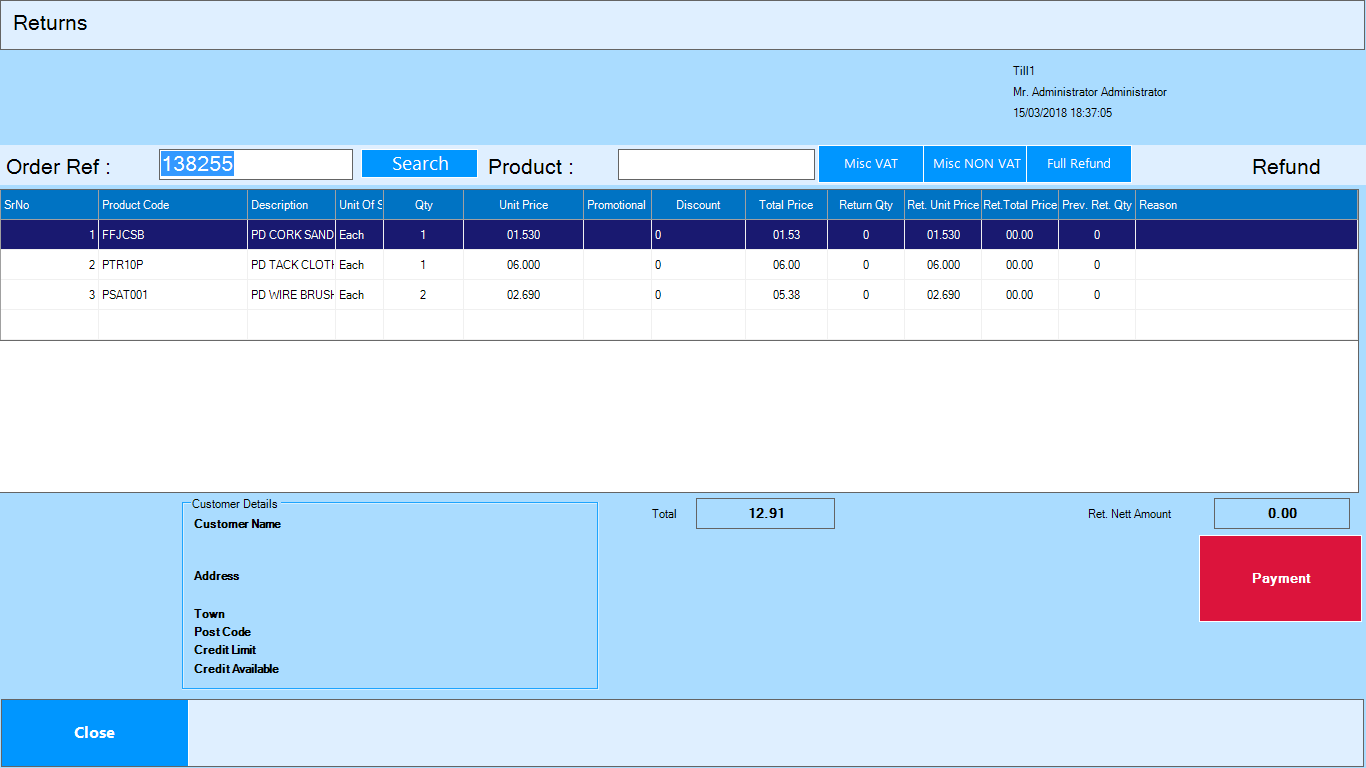
Task: Click the Unit Price column header
Action: (x=523, y=205)
